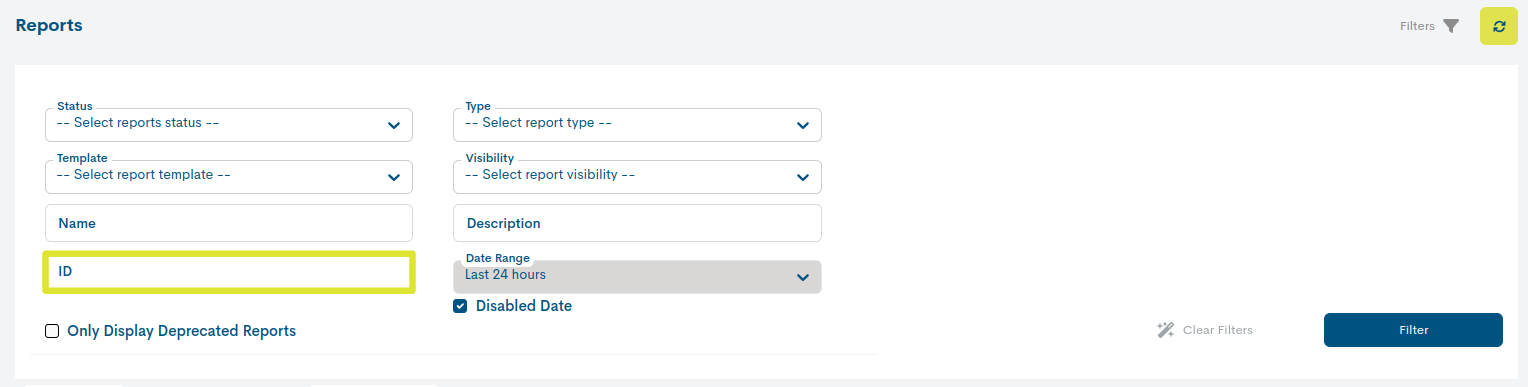Click the magic wand Clear Filters icon
This screenshot has width=1528, height=387.
tap(1165, 330)
